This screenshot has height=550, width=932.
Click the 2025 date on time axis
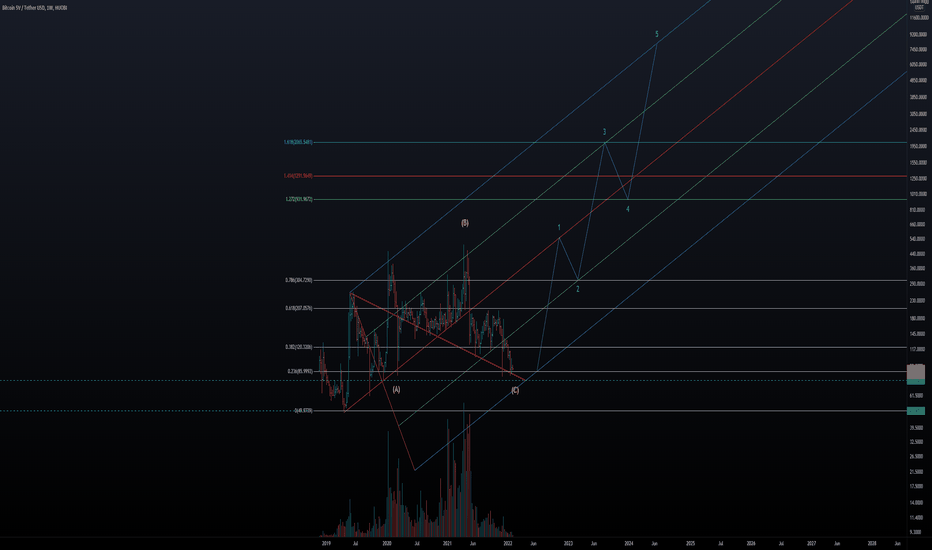(x=690, y=543)
